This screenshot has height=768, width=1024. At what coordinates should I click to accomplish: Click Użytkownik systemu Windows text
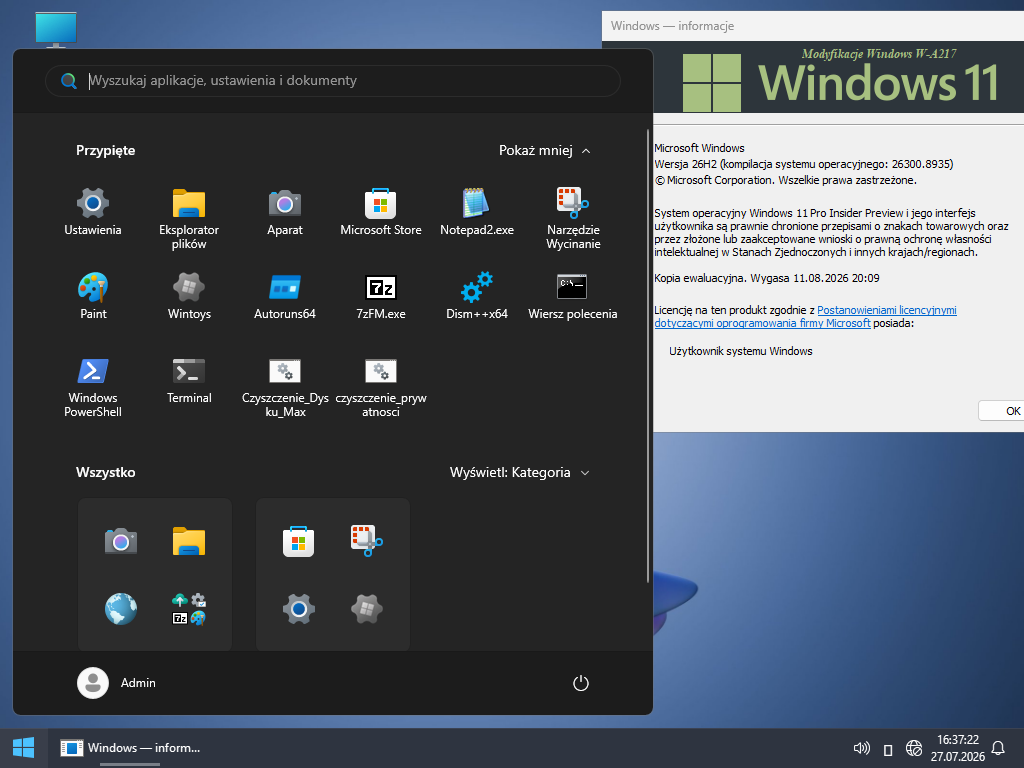[741, 351]
